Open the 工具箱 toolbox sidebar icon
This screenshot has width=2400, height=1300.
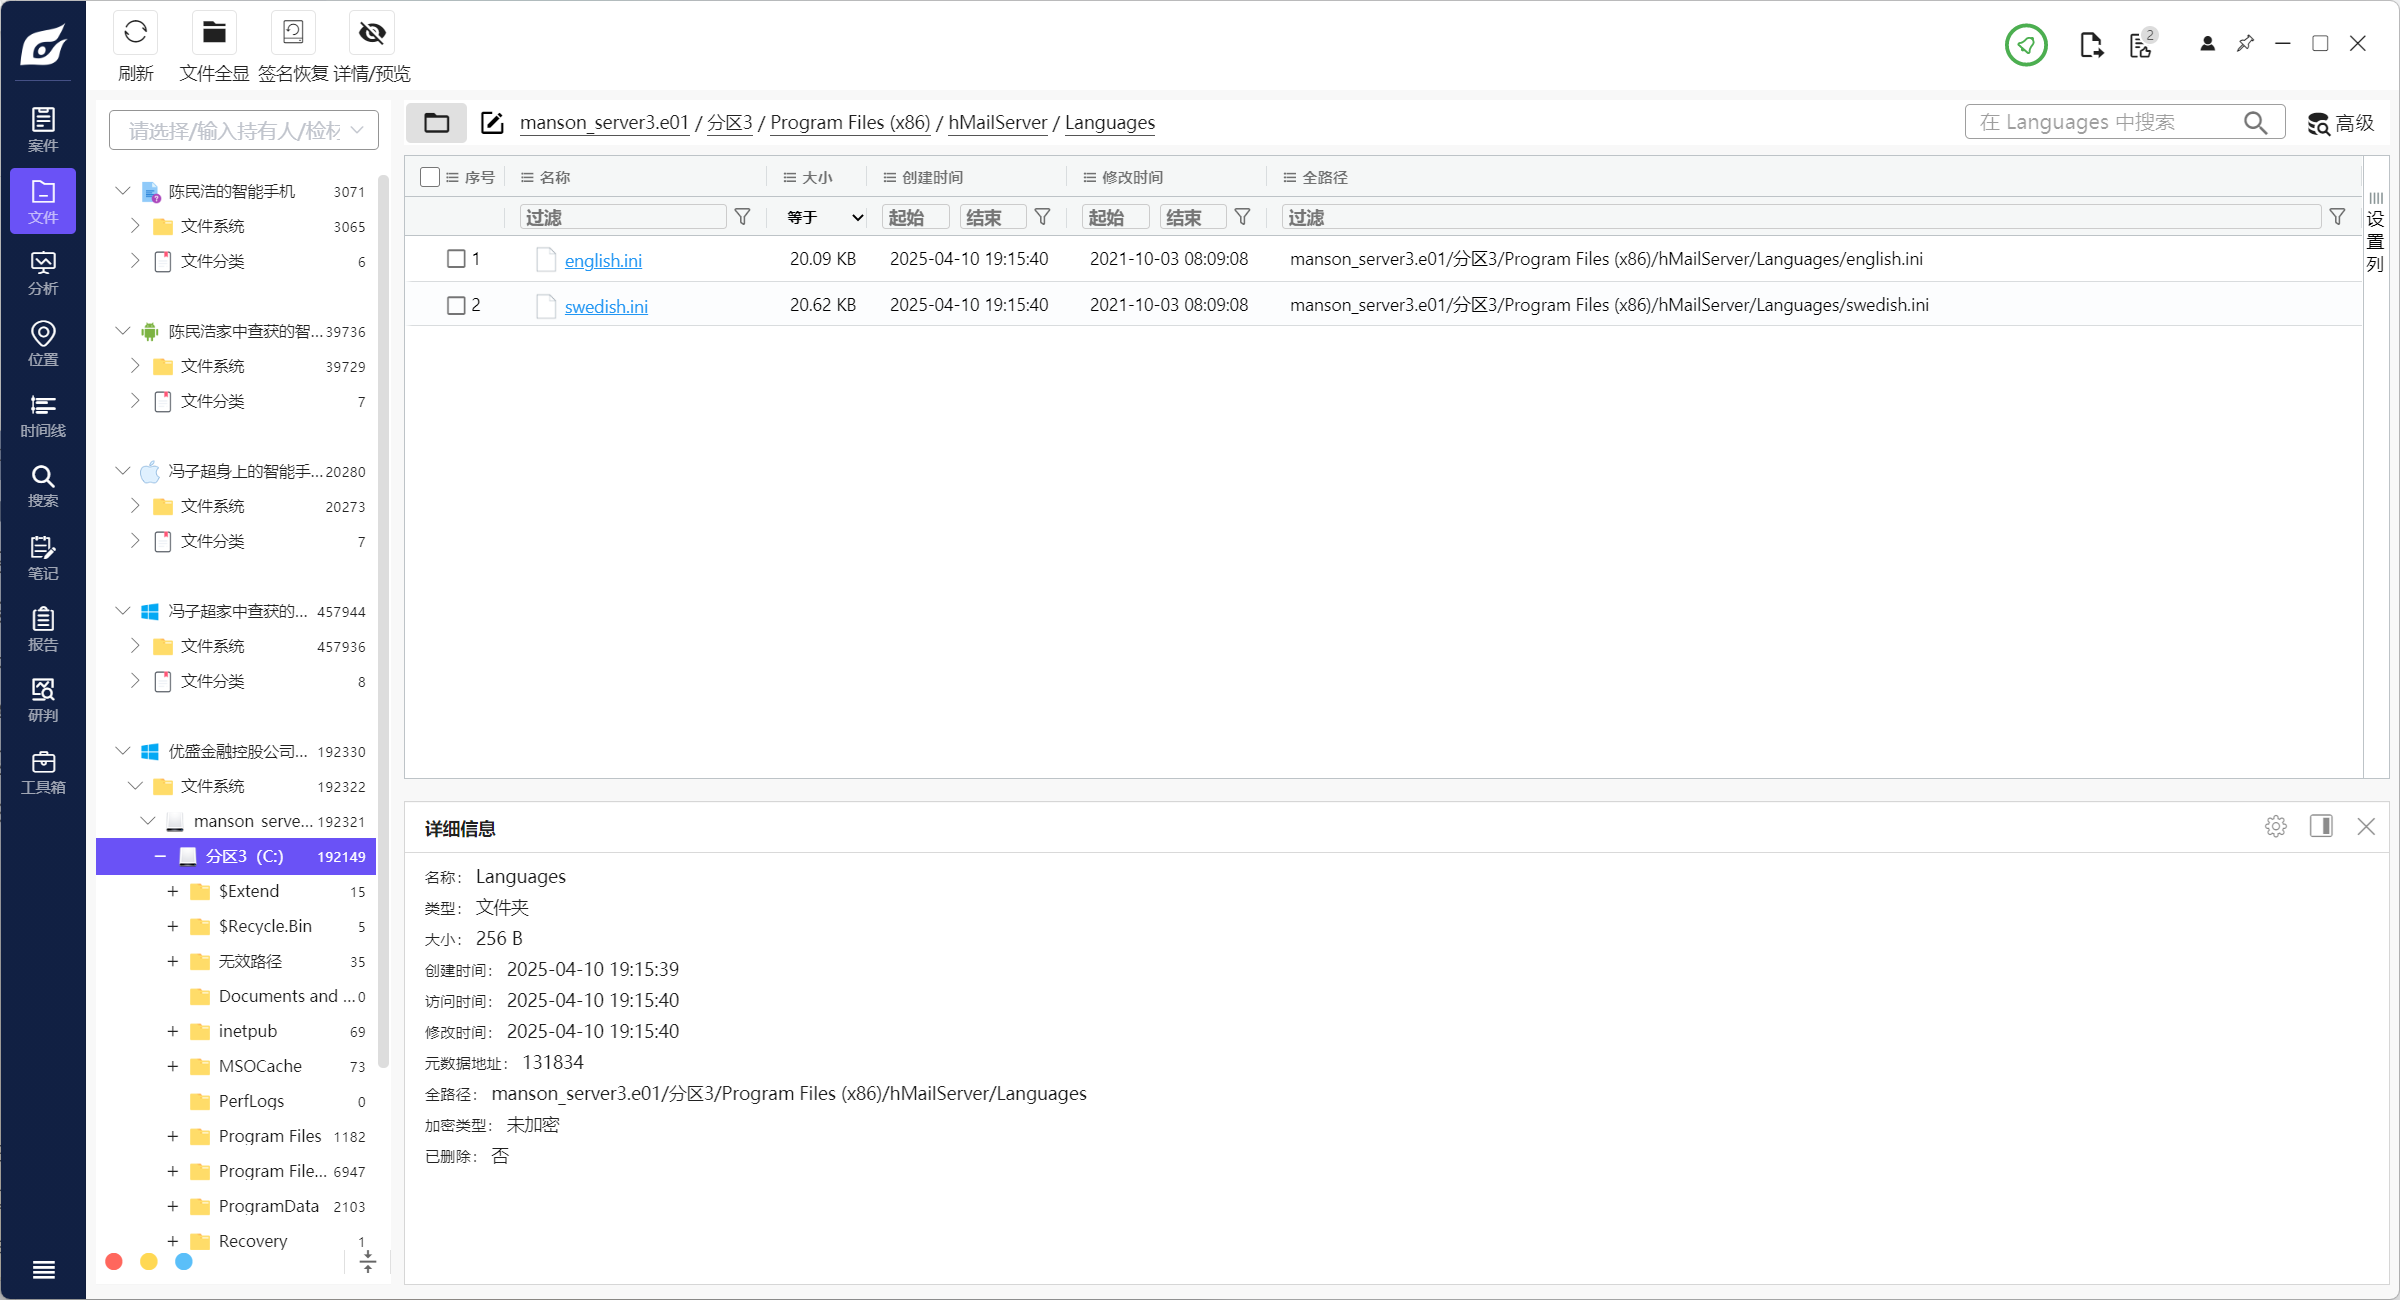click(43, 772)
